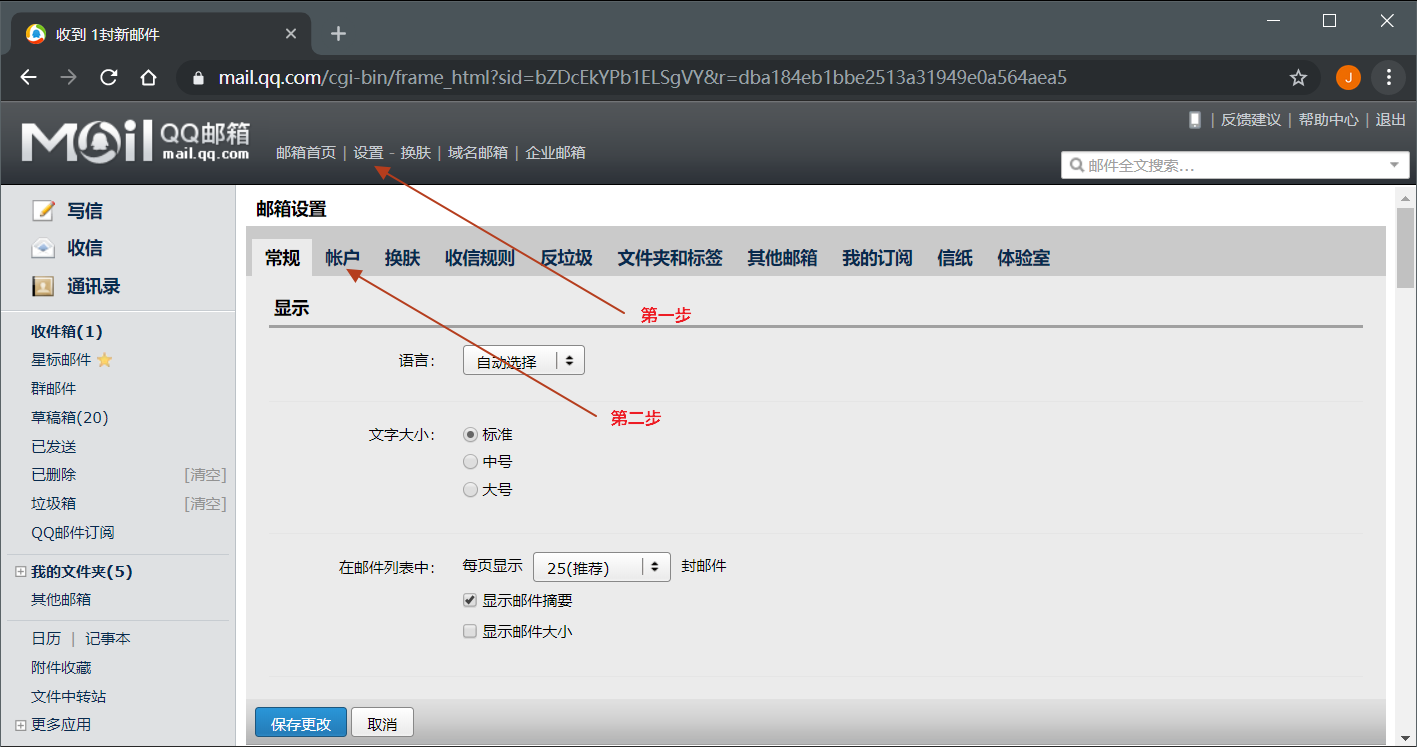The image size is (1417, 747).
Task: Open the 语言 自动选择 dropdown
Action: (x=524, y=361)
